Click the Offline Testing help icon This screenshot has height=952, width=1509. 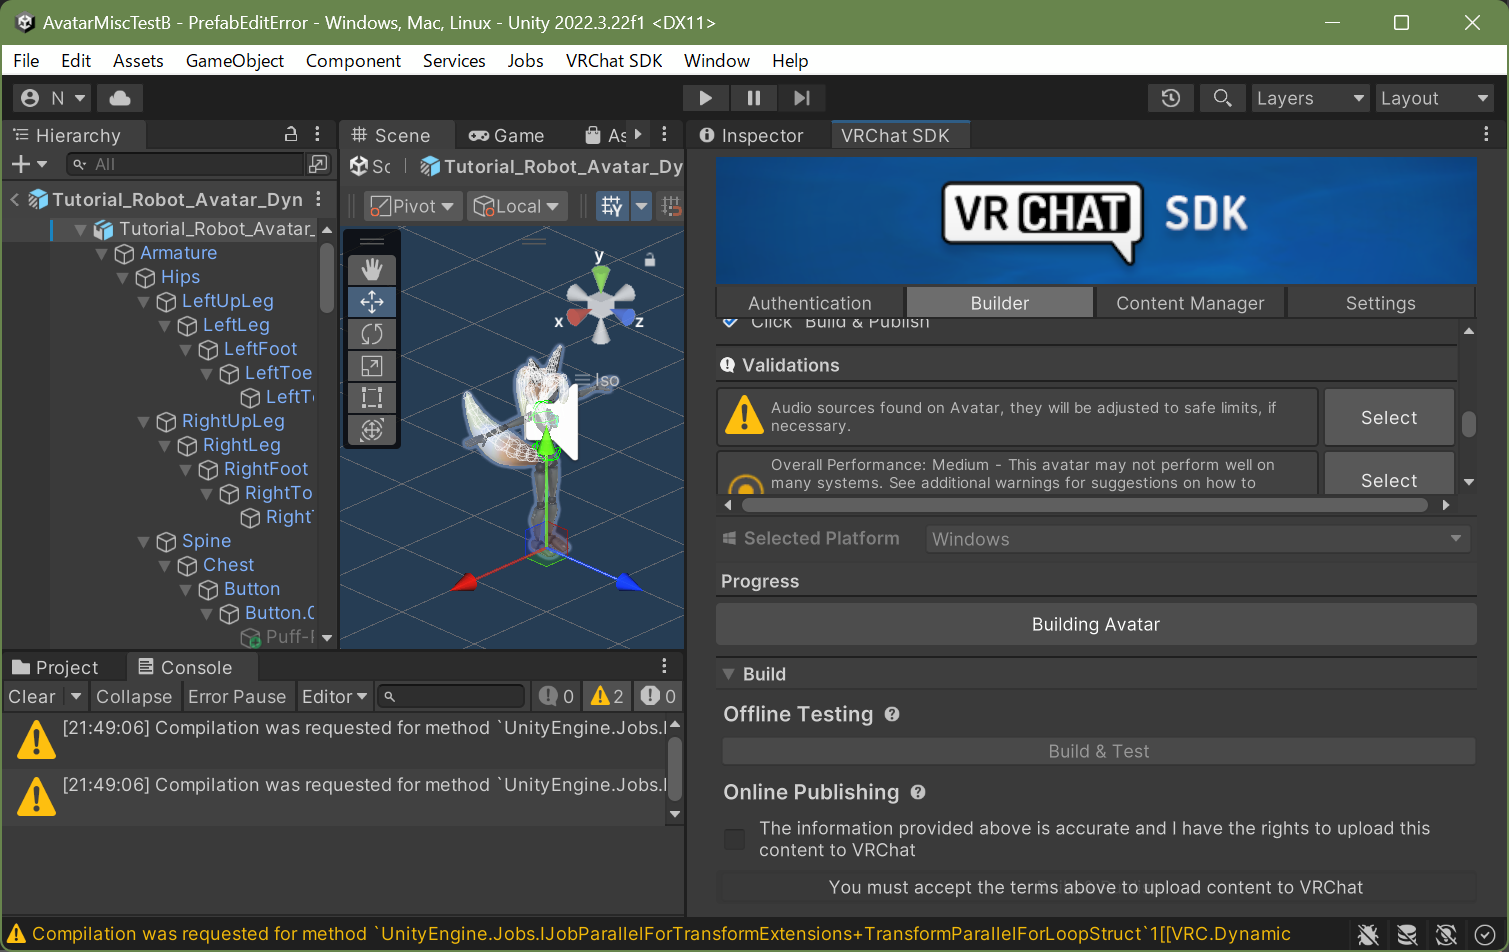(892, 714)
